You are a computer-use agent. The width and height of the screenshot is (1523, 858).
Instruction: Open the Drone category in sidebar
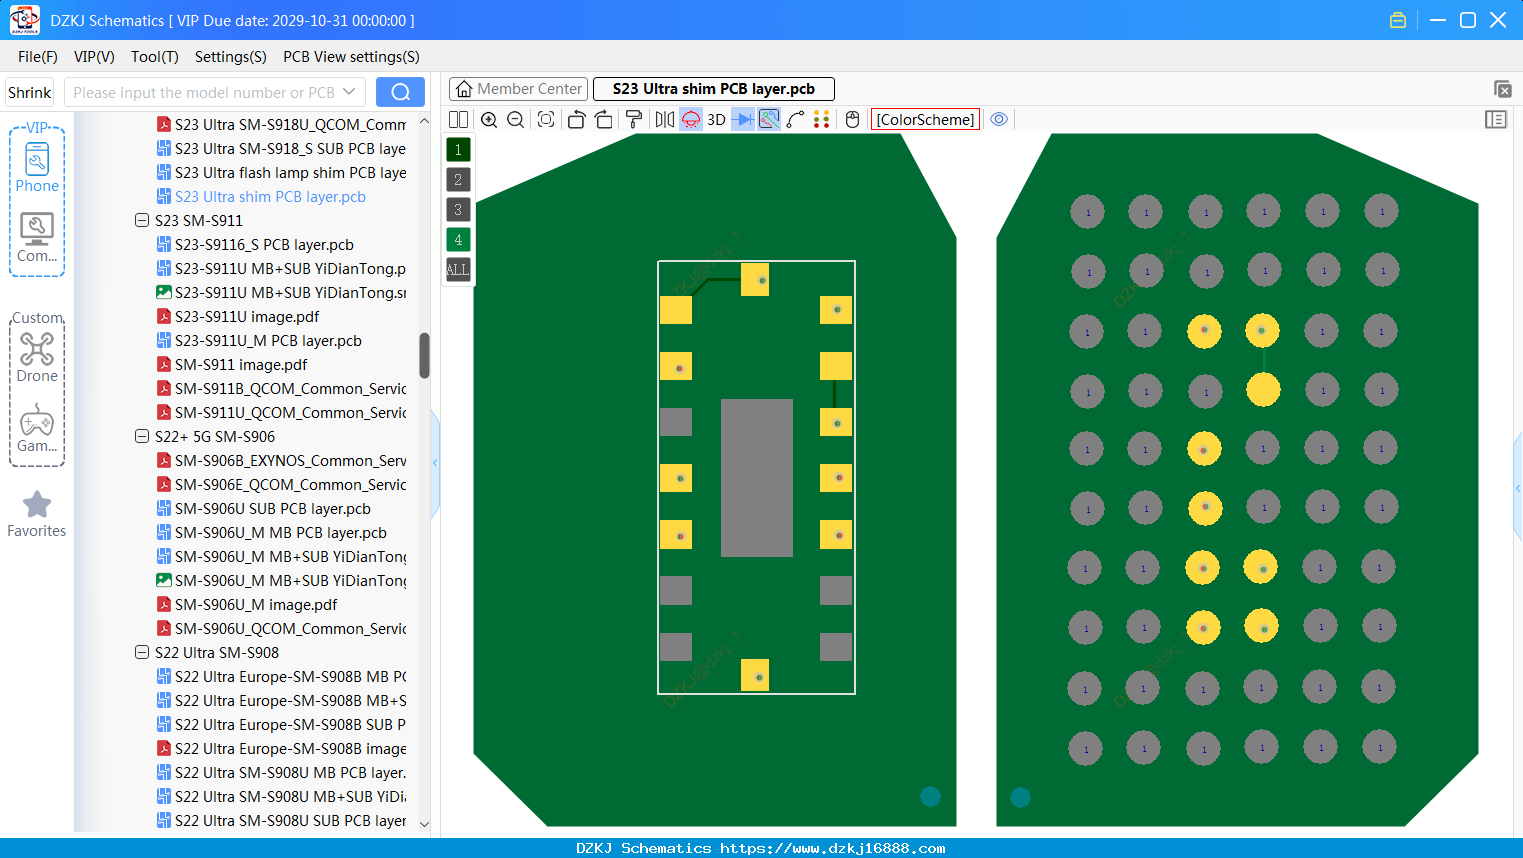[x=37, y=357]
